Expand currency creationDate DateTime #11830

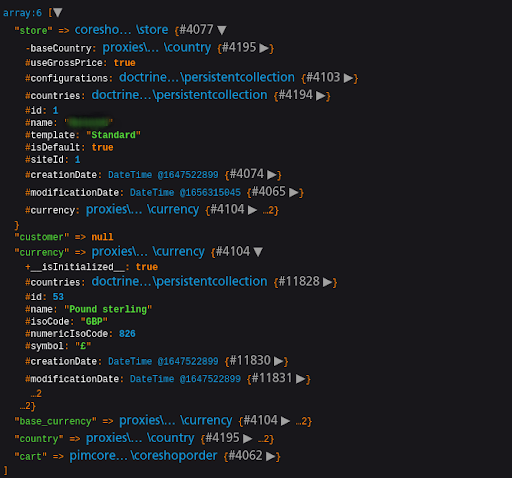pos(278,361)
